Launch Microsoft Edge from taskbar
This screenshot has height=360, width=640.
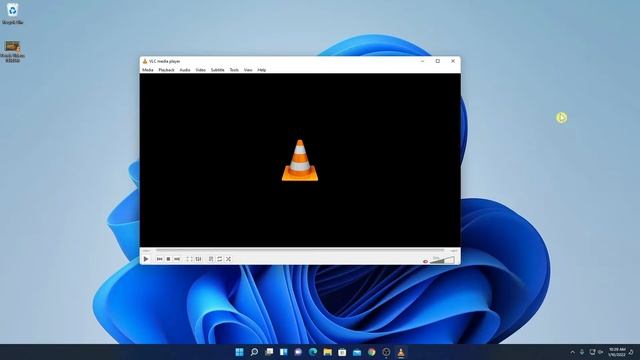[313, 352]
